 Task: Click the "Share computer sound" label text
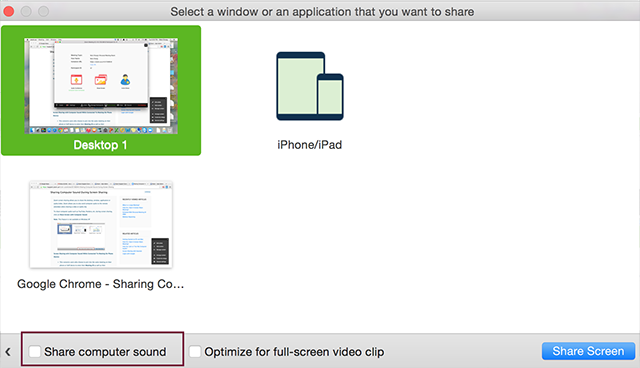click(105, 352)
